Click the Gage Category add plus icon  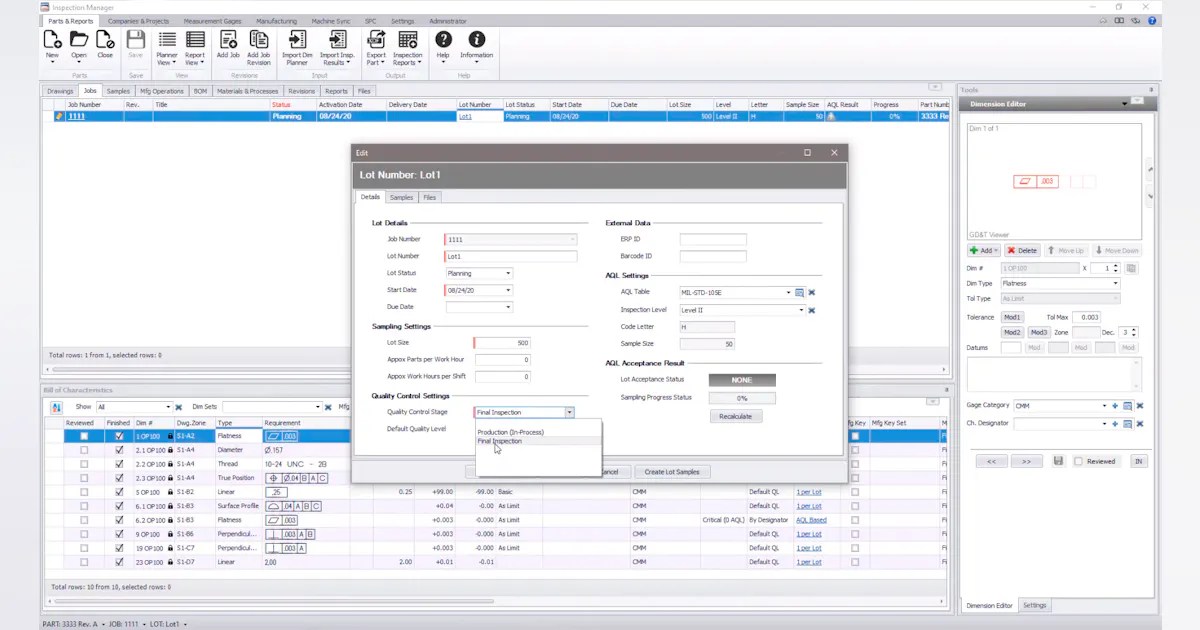1115,406
